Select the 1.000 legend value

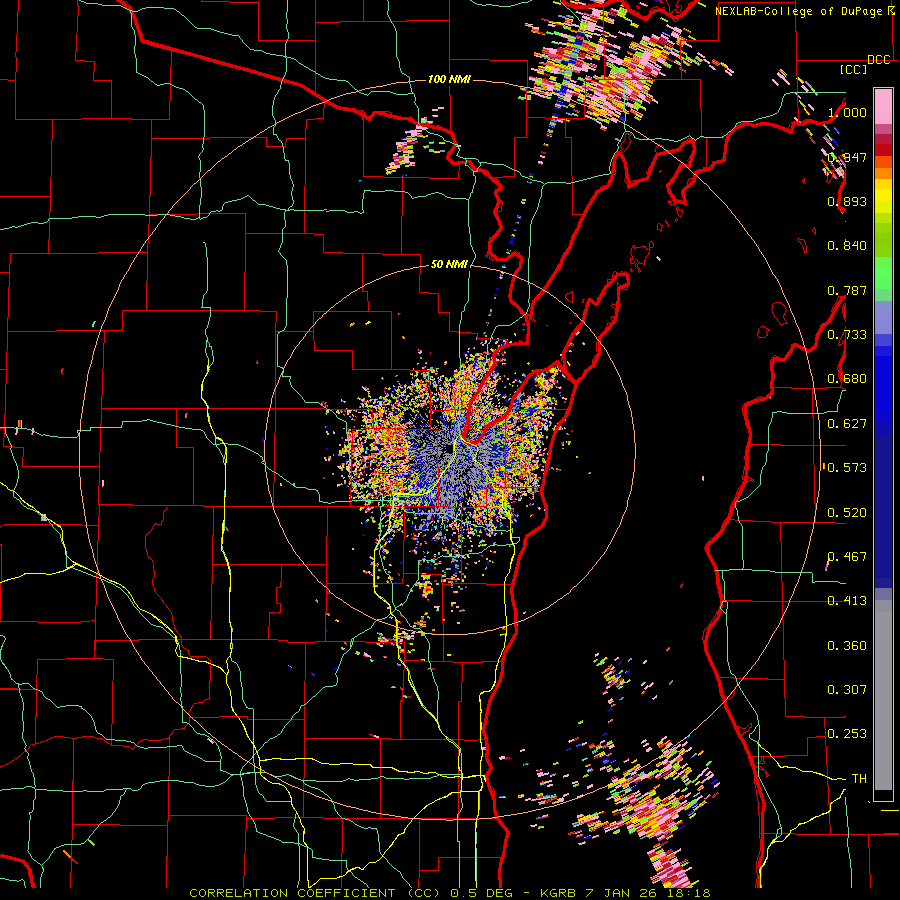pos(847,112)
